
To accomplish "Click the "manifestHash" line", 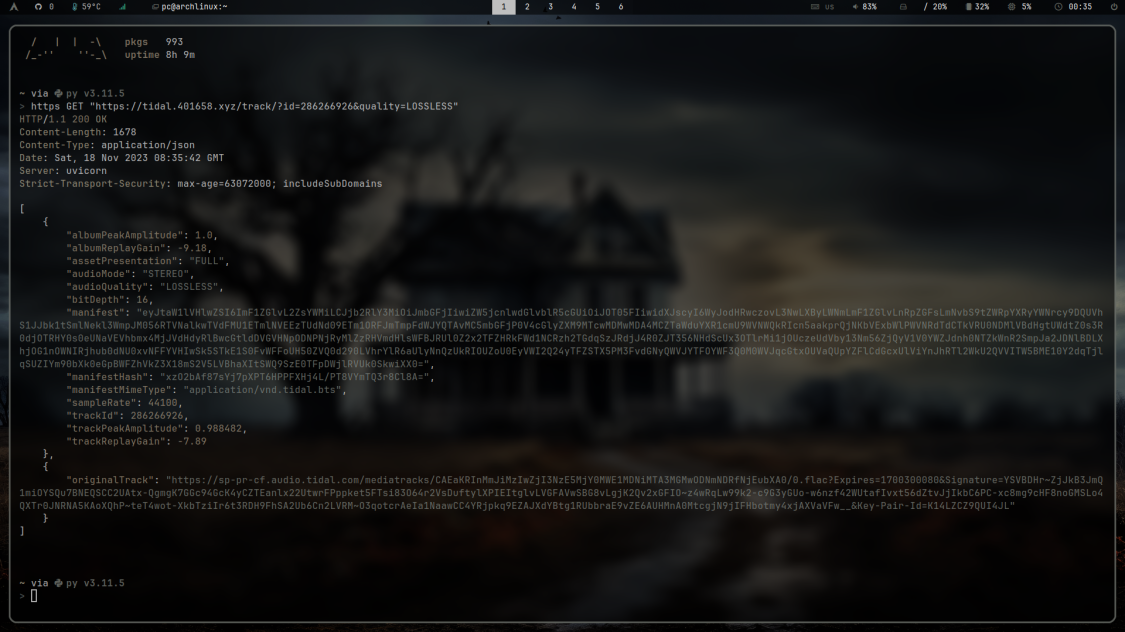I will 250,377.
